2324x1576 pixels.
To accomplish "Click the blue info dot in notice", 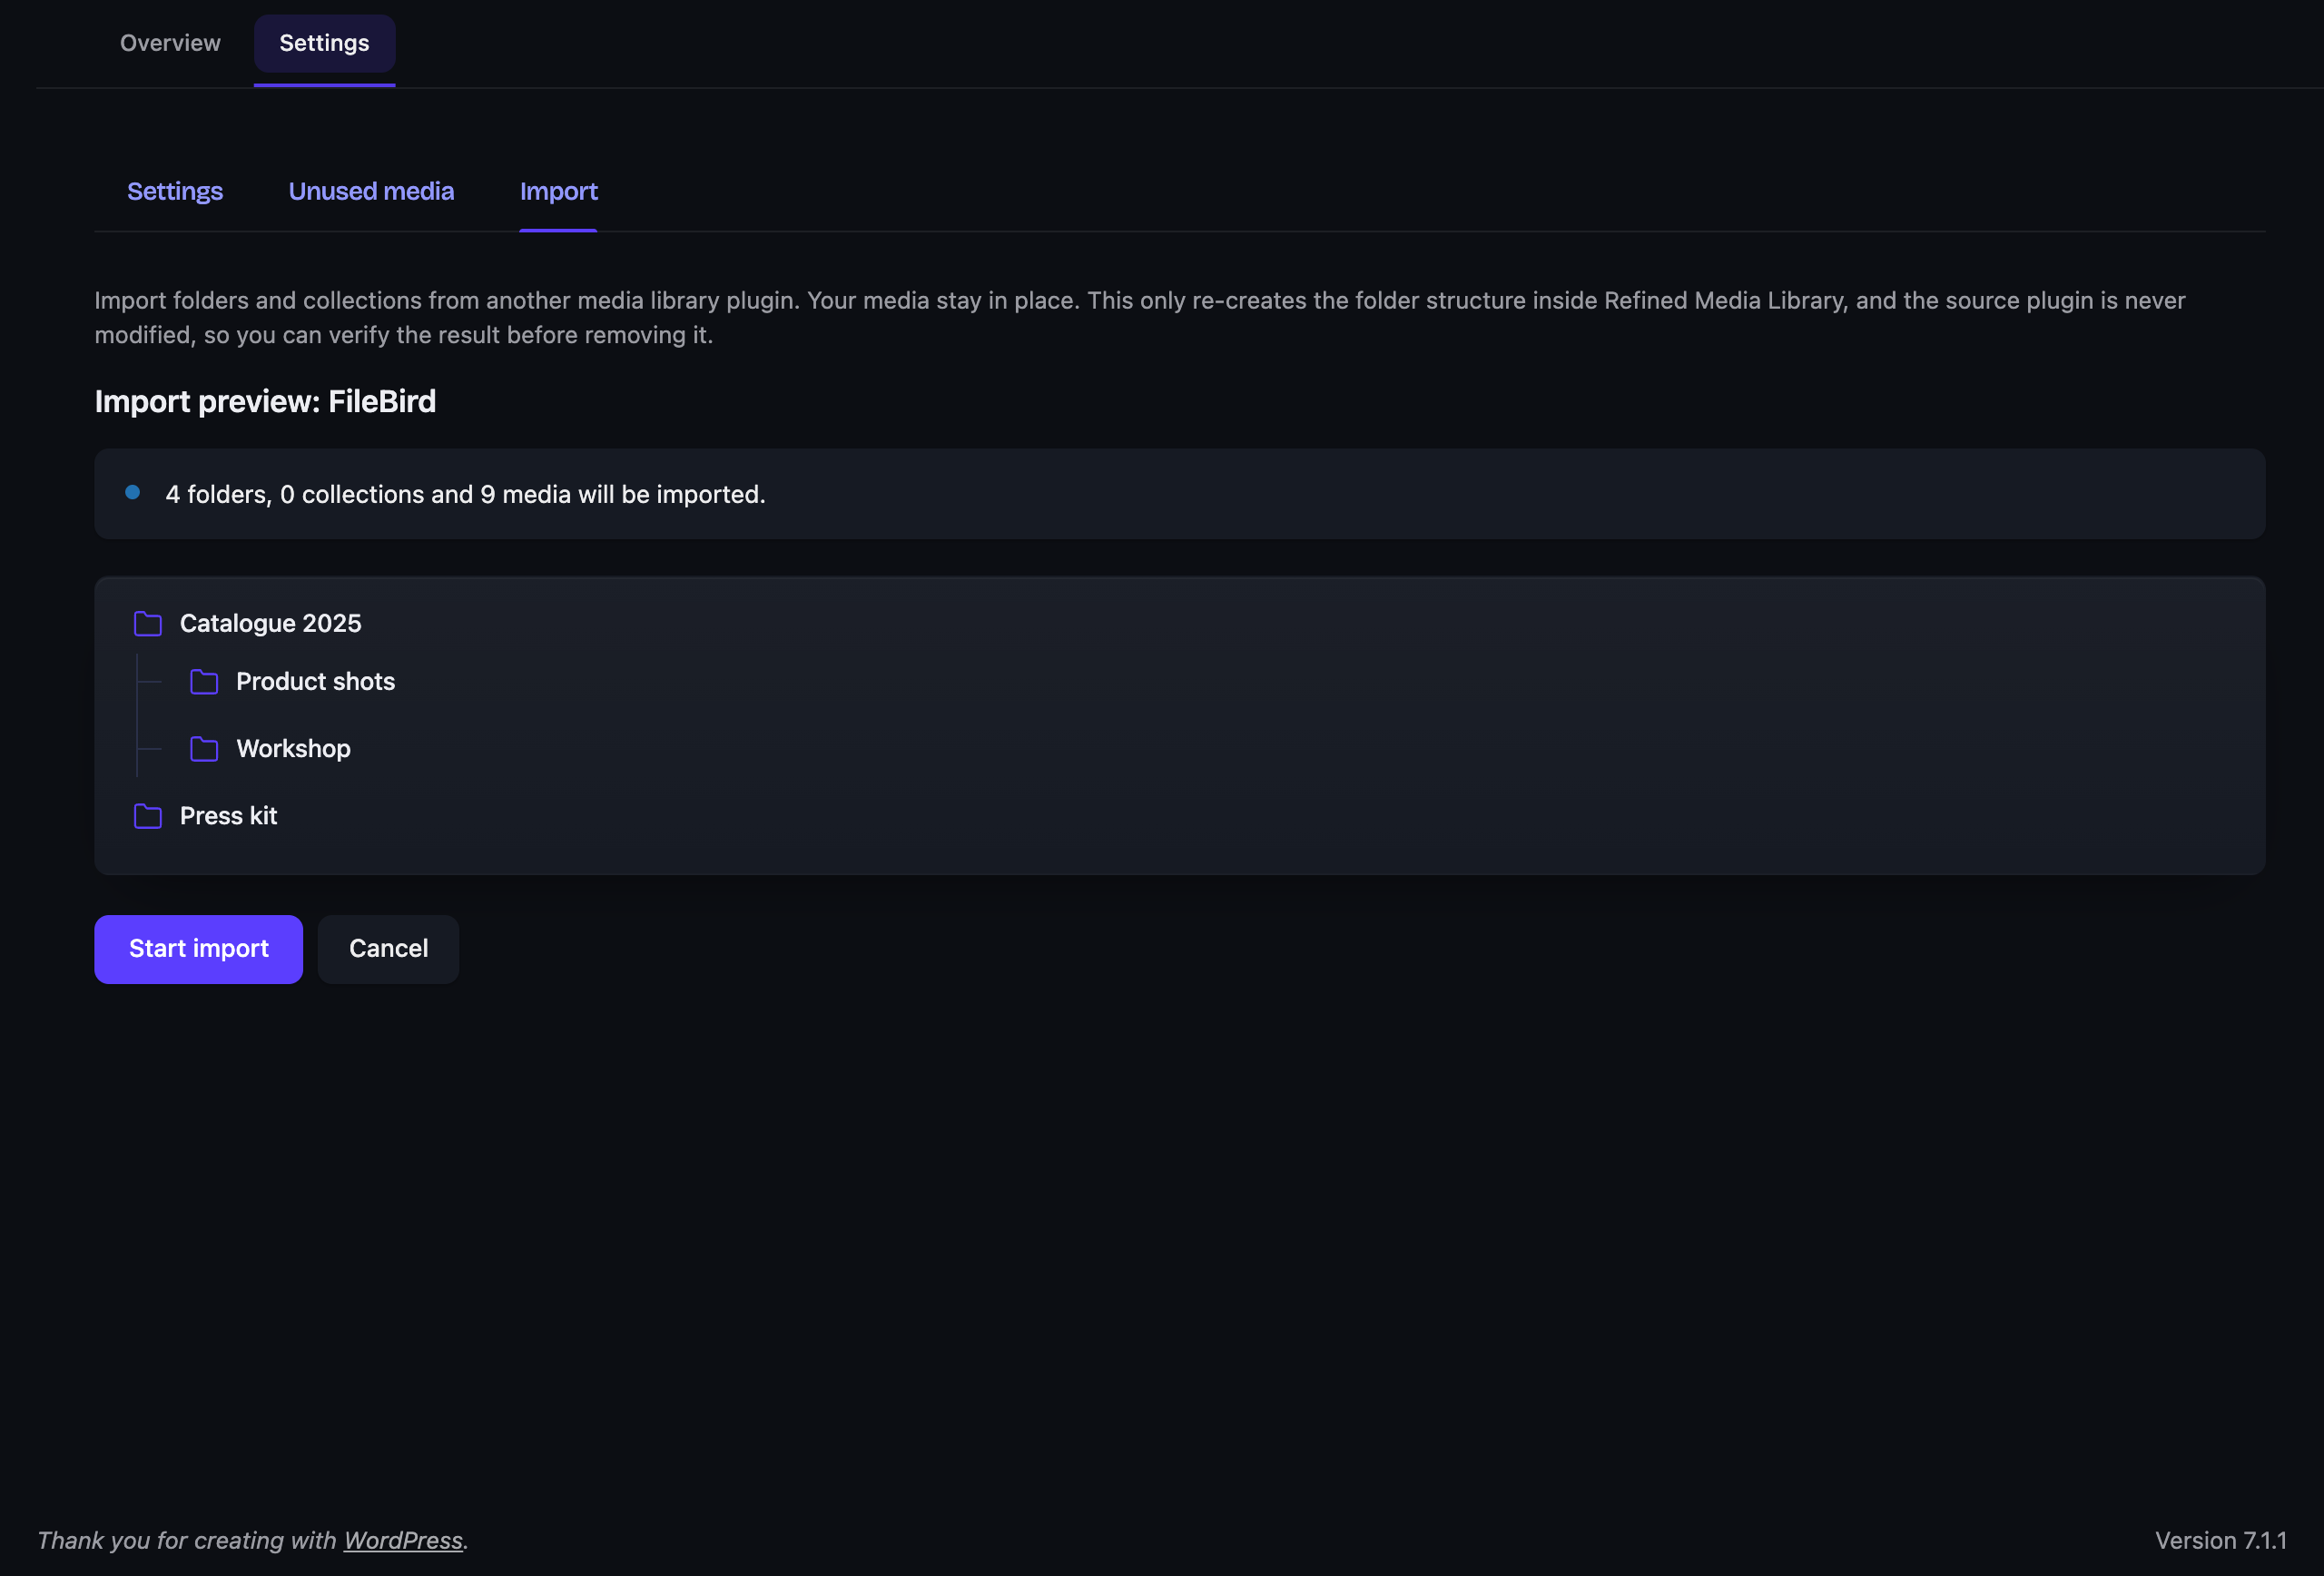I will tap(132, 492).
